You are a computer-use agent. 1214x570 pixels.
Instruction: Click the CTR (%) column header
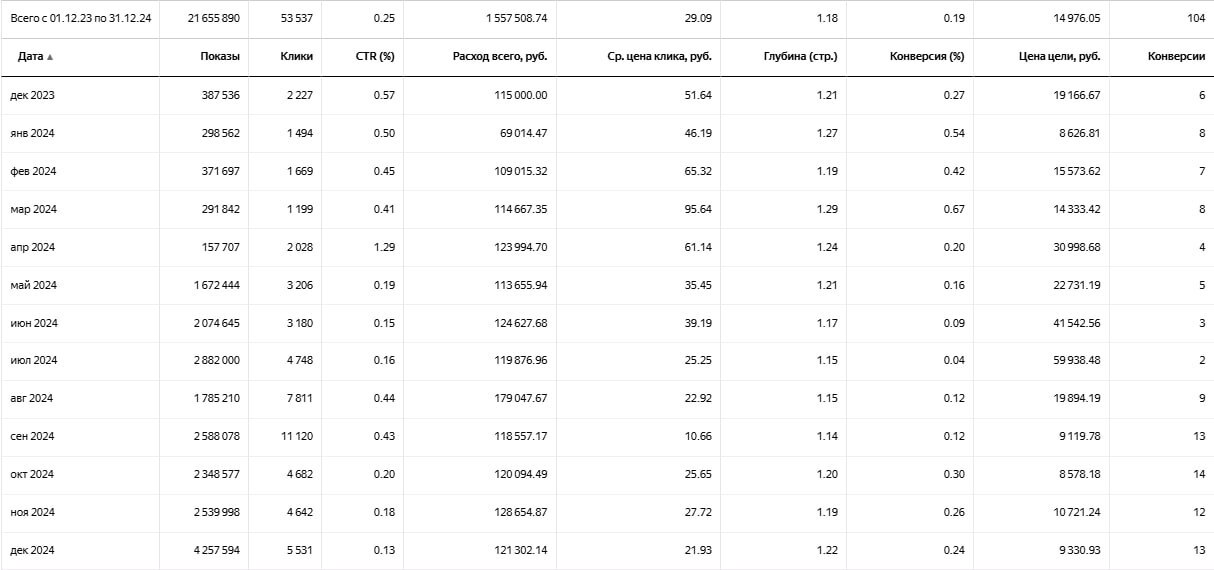click(376, 57)
